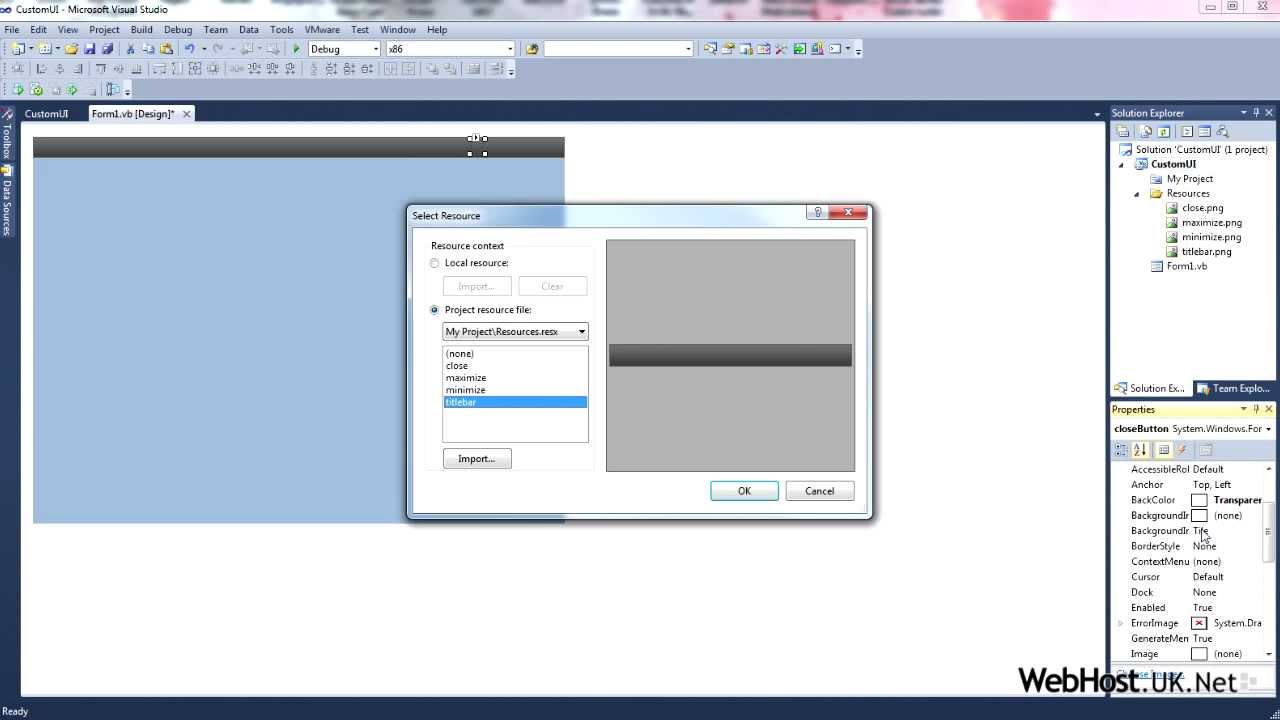The image size is (1280, 720).
Task: Switch to the CustomUI tab
Action: (x=46, y=114)
